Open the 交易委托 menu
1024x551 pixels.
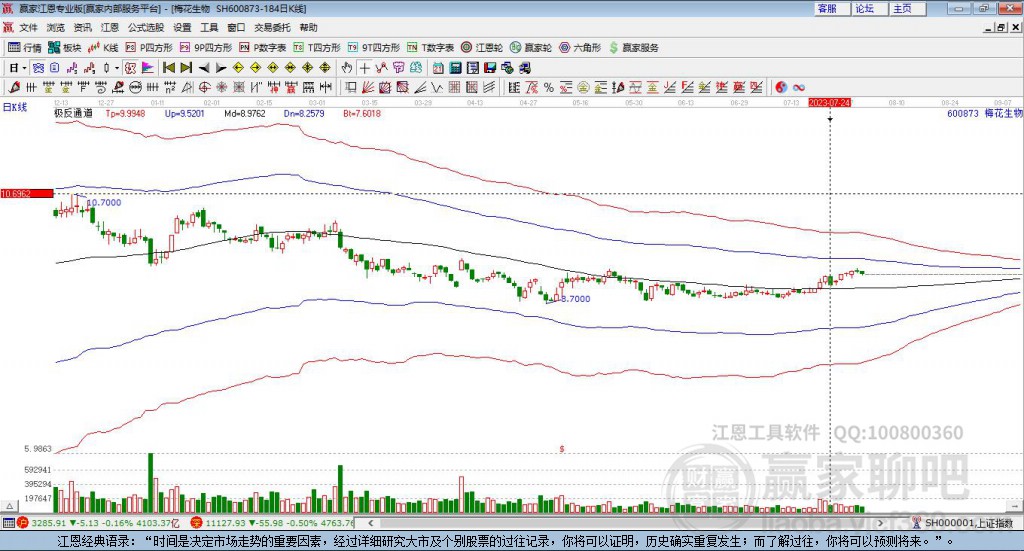[x=272, y=27]
